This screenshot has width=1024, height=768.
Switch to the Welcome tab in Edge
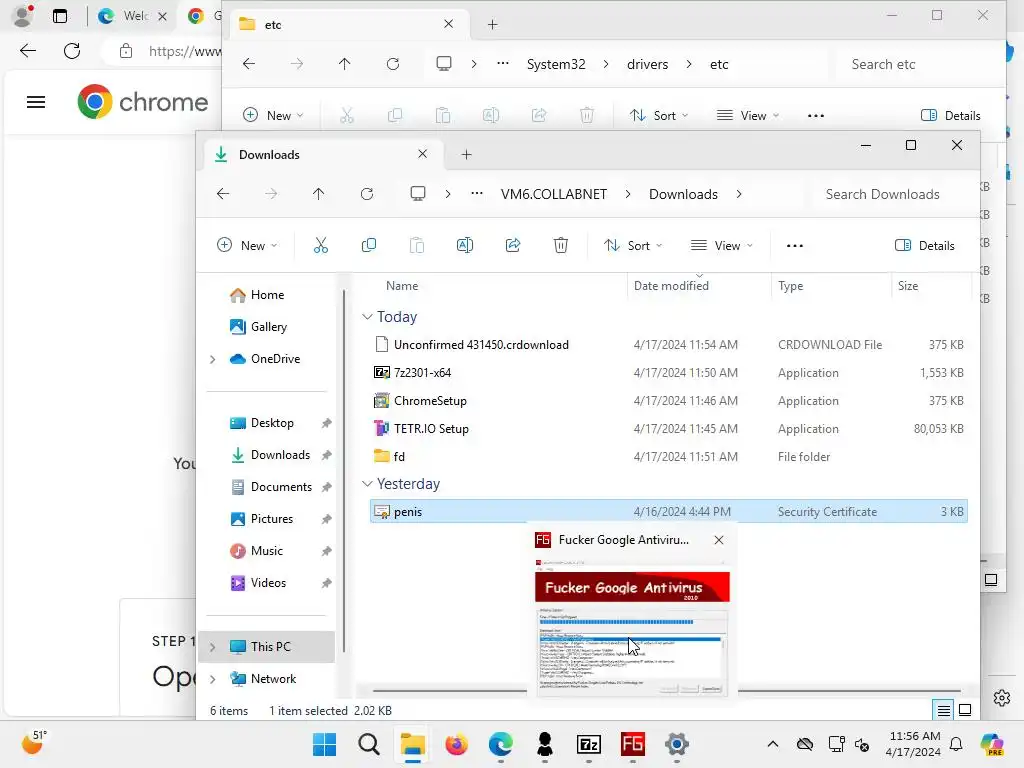135,16
